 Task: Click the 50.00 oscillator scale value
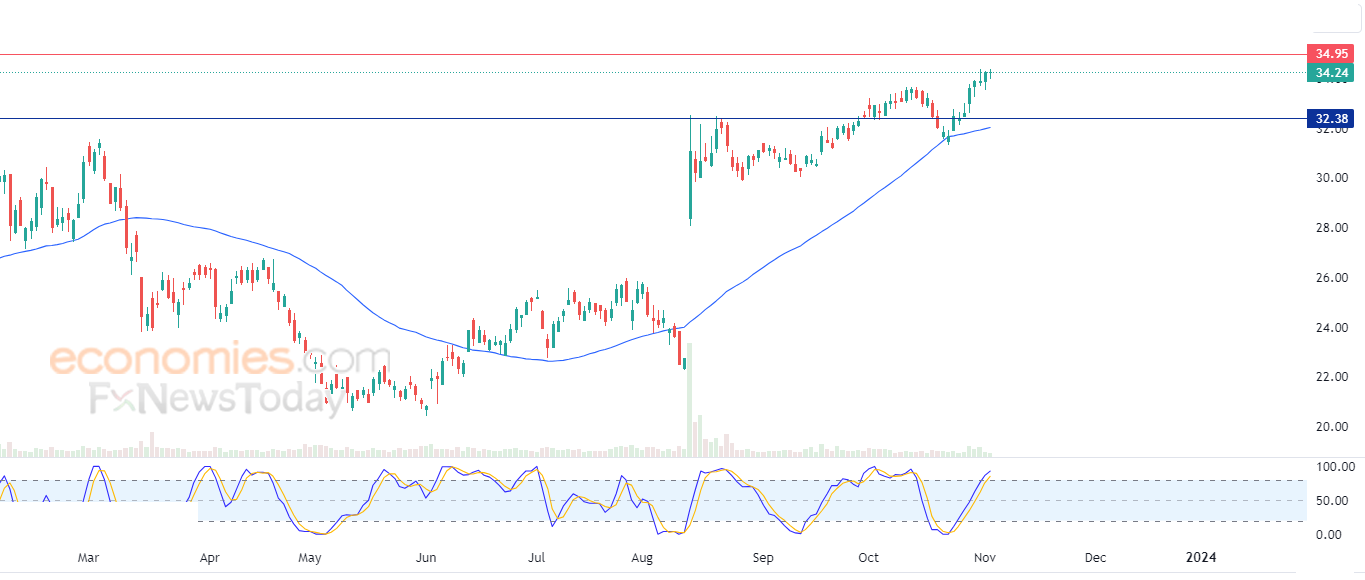pos(1334,501)
